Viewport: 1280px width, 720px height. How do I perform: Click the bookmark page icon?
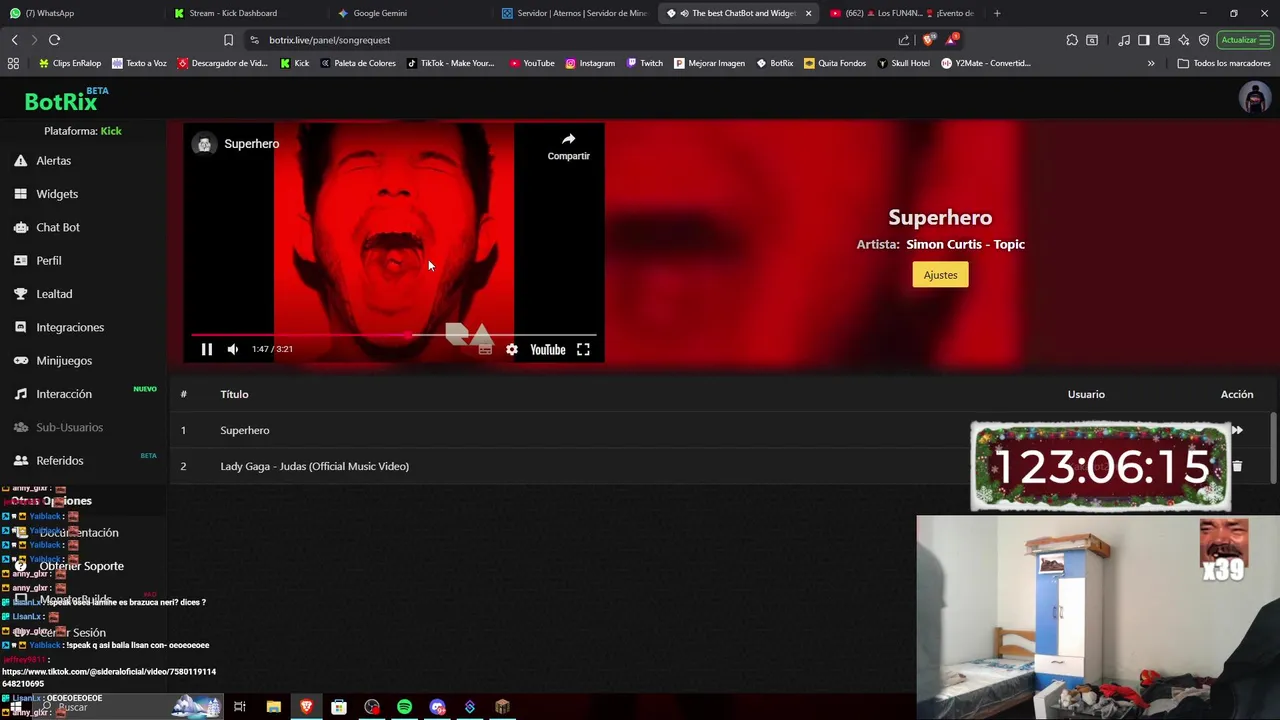coord(228,40)
